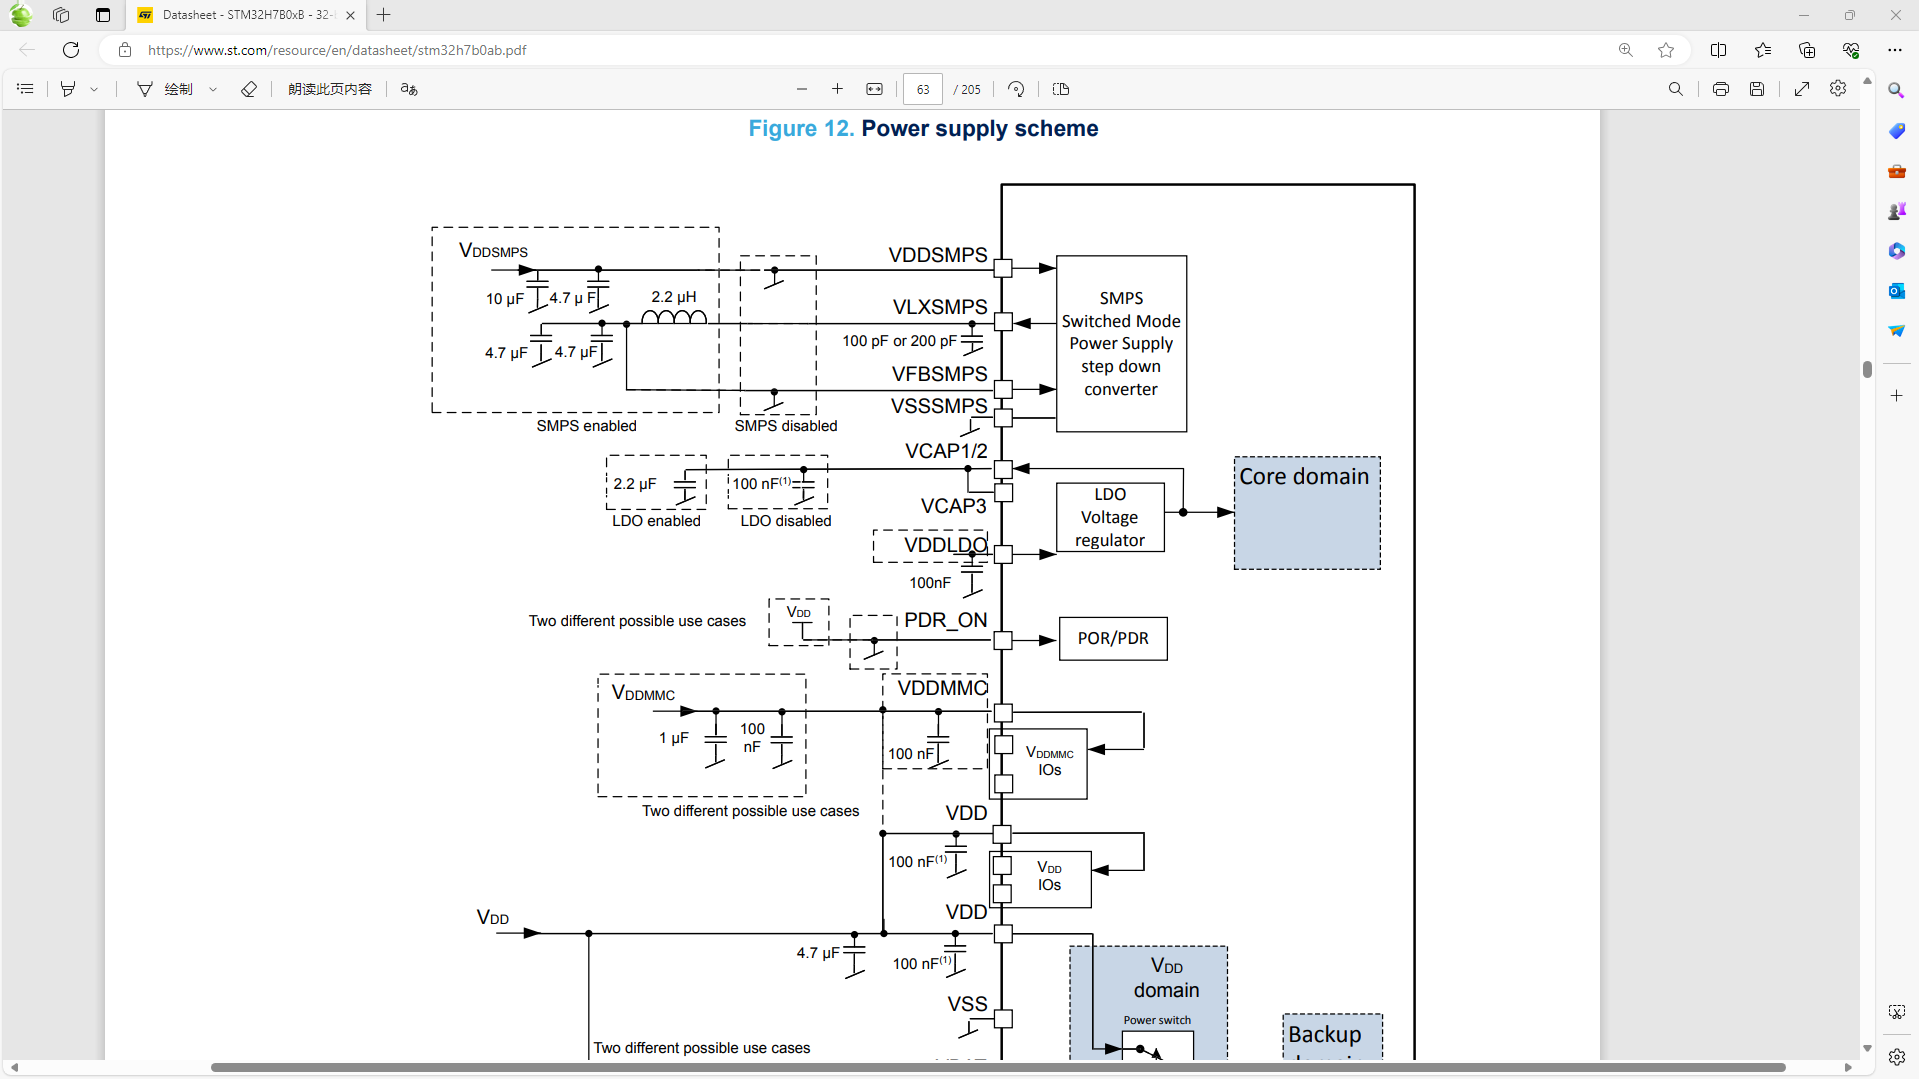Open the PDF table of contents panel
This screenshot has height=1079, width=1919.
[x=25, y=89]
